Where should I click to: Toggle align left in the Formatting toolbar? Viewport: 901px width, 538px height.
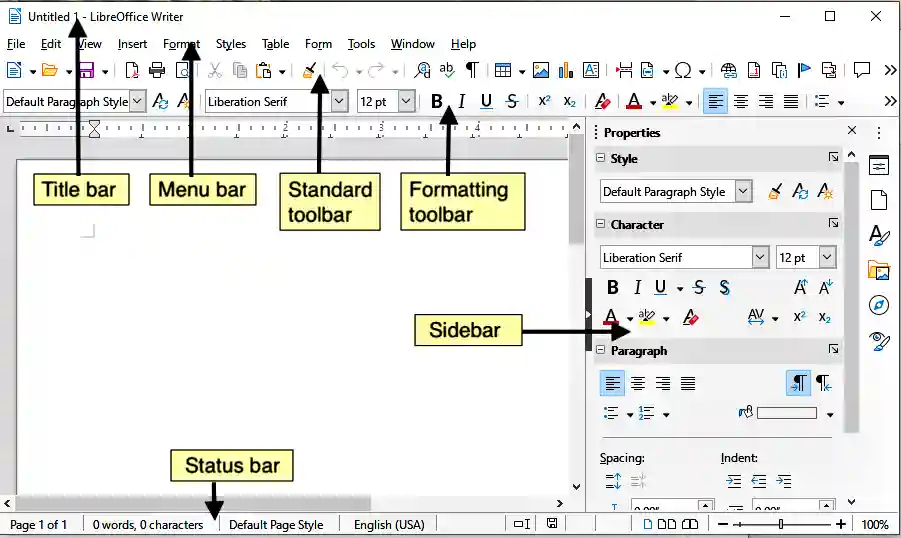coord(715,102)
